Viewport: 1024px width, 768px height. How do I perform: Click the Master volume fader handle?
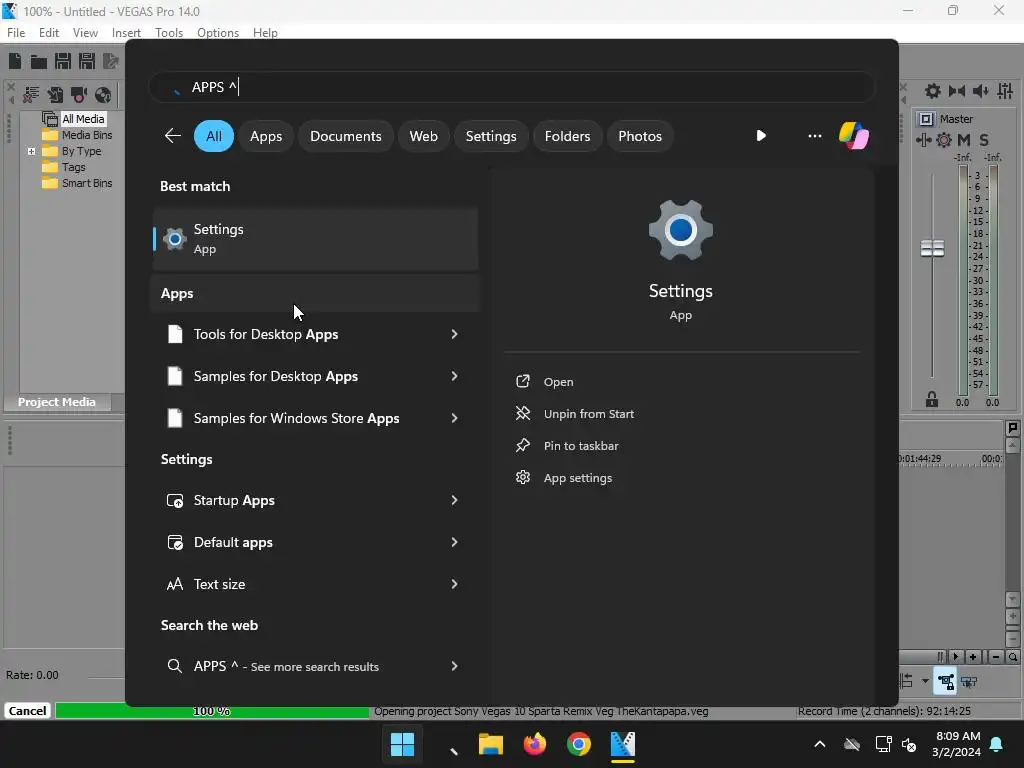tap(933, 249)
